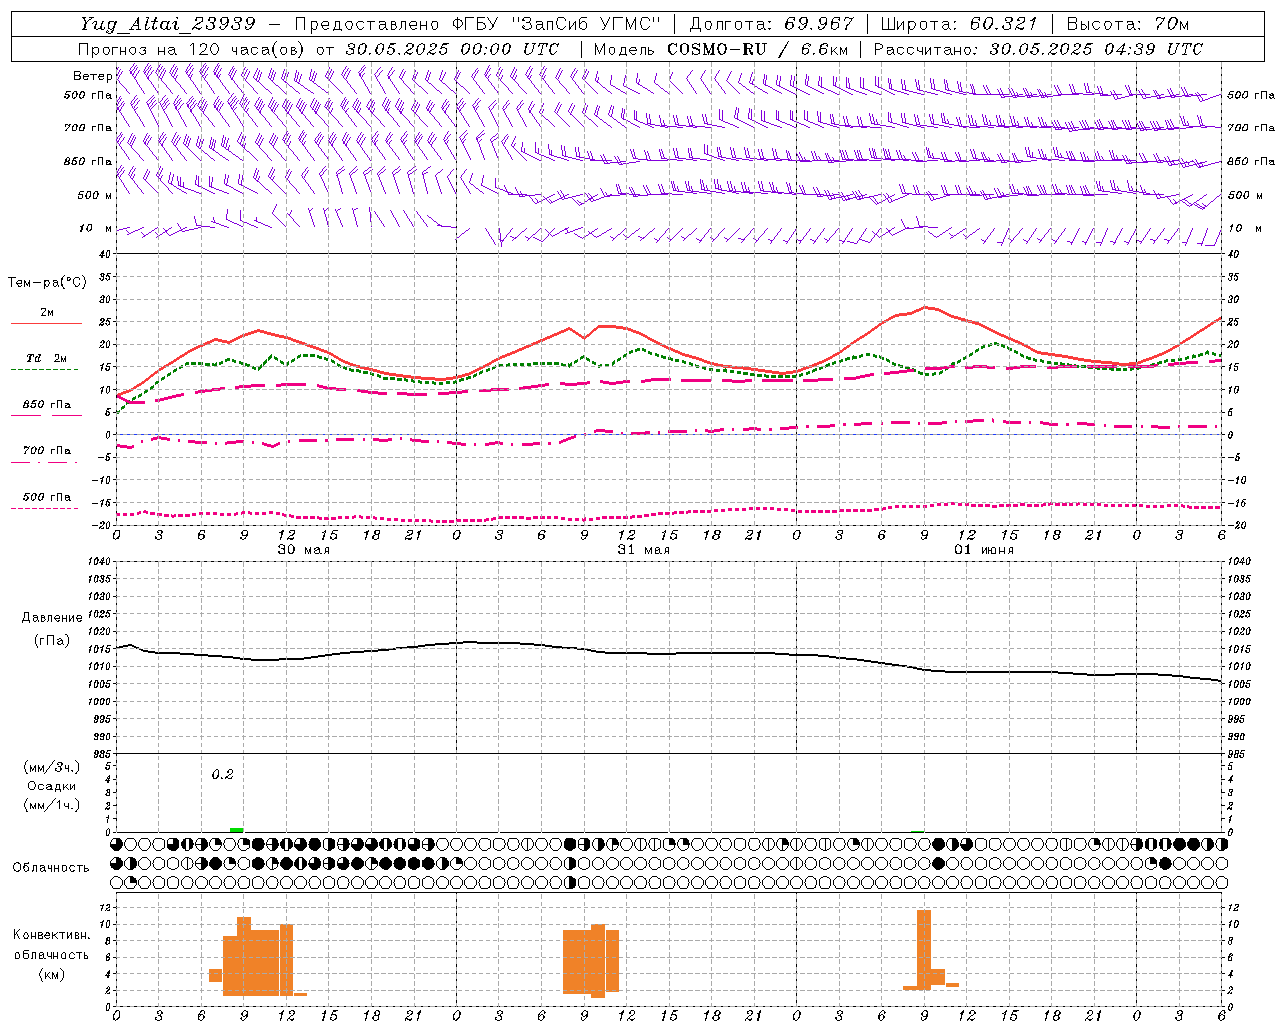The width and height of the screenshot is (1280, 1024).
Task: Click the "Конвективн." label
Action: 52,935
